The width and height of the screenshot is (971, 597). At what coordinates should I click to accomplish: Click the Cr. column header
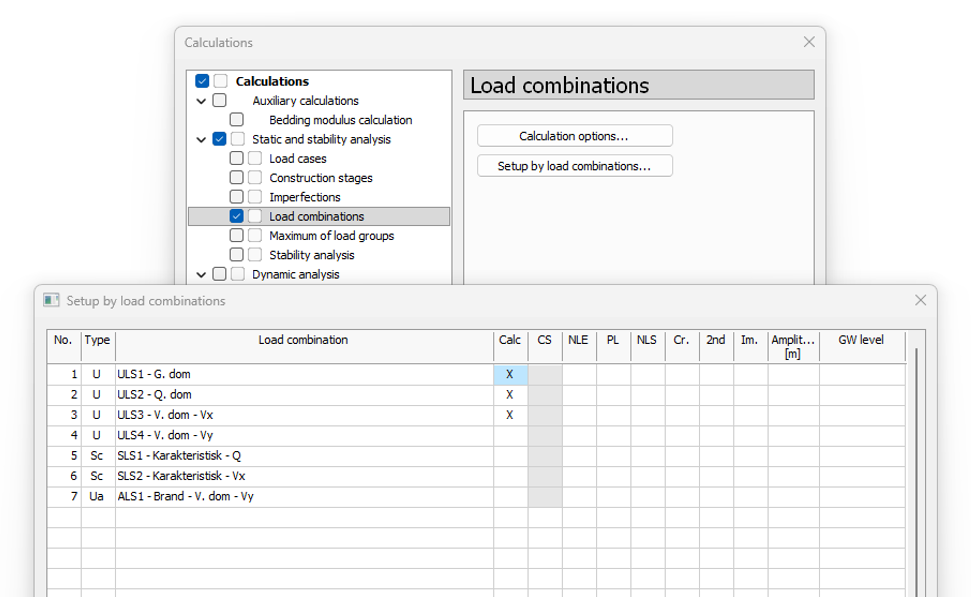pos(682,346)
